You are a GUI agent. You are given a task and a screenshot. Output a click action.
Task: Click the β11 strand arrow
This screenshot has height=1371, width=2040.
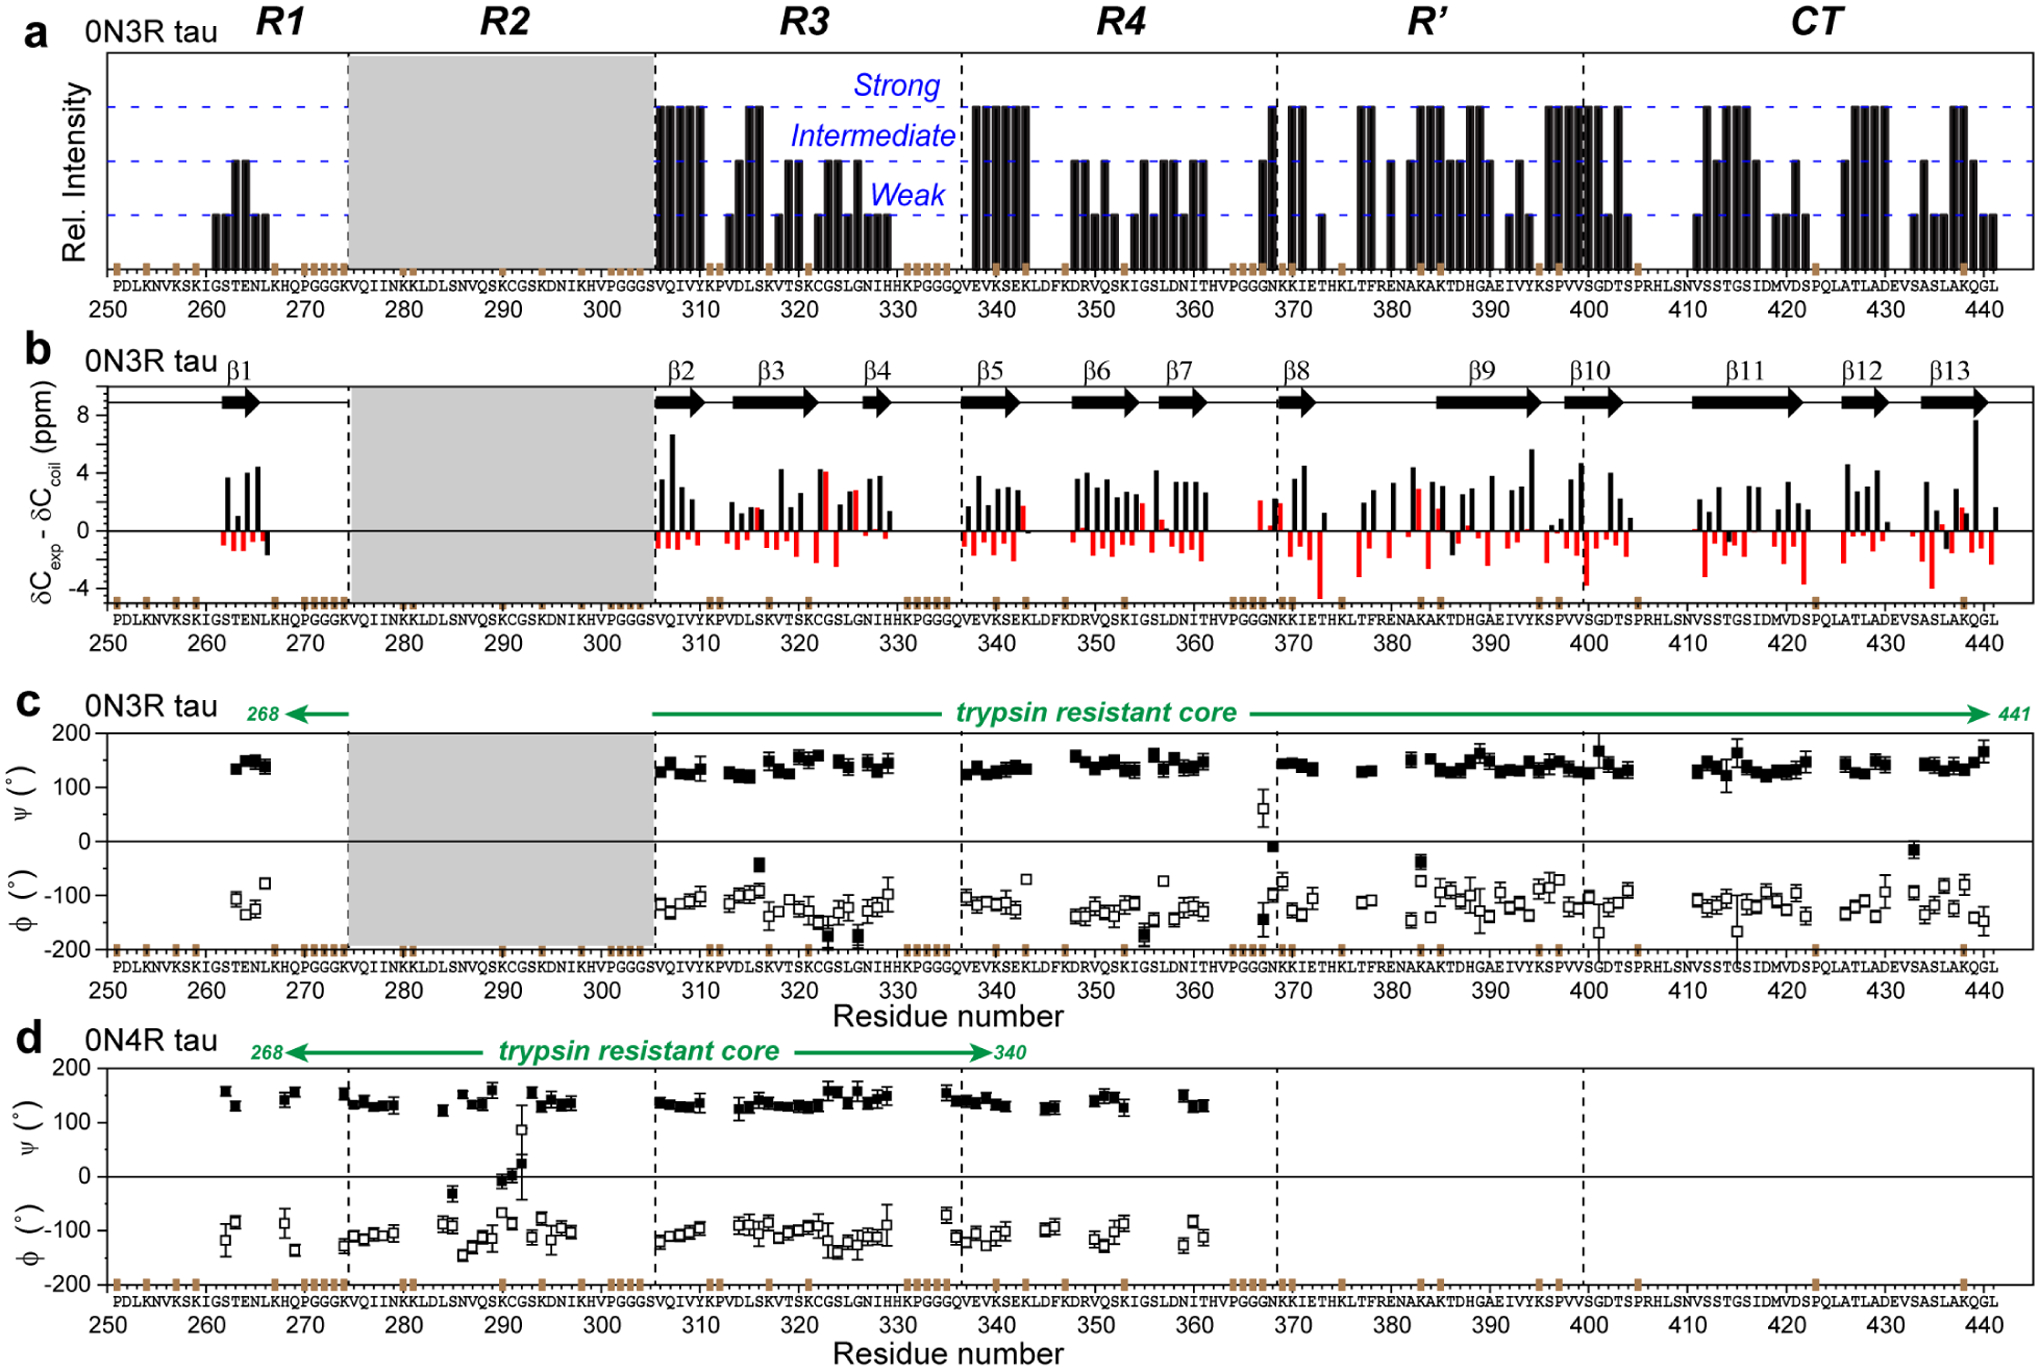point(1747,403)
